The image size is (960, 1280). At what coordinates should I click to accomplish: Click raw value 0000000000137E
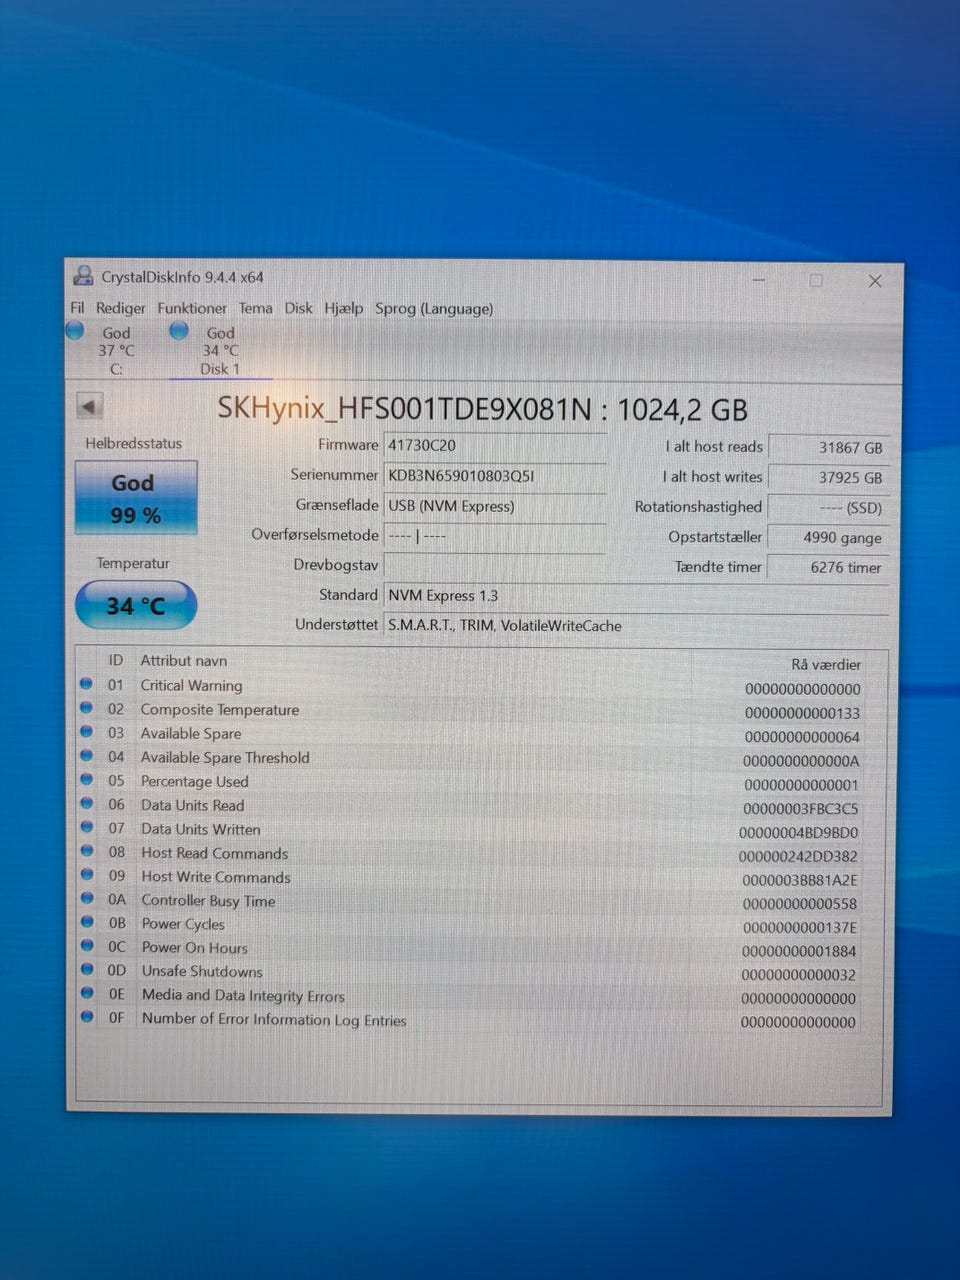coord(800,928)
